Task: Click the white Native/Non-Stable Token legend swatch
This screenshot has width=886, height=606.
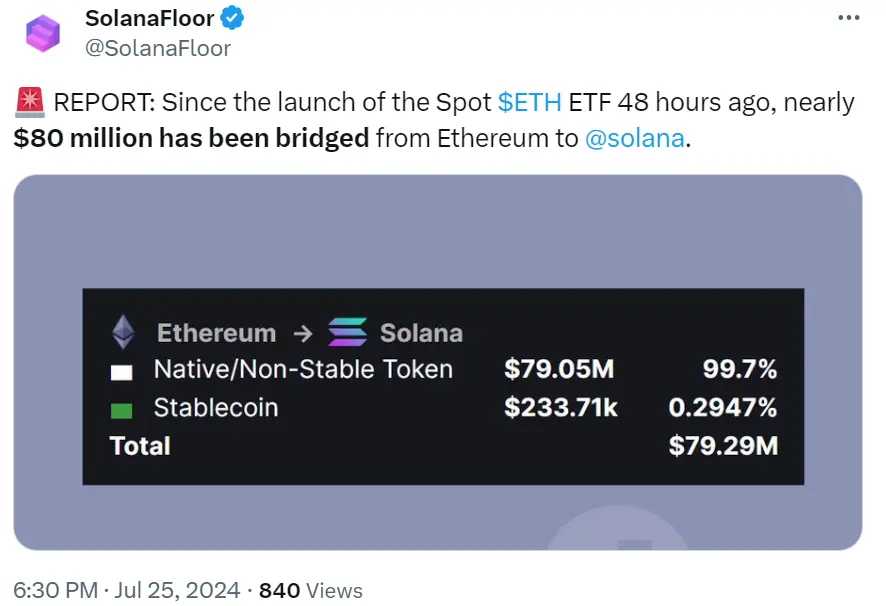Action: 123,369
